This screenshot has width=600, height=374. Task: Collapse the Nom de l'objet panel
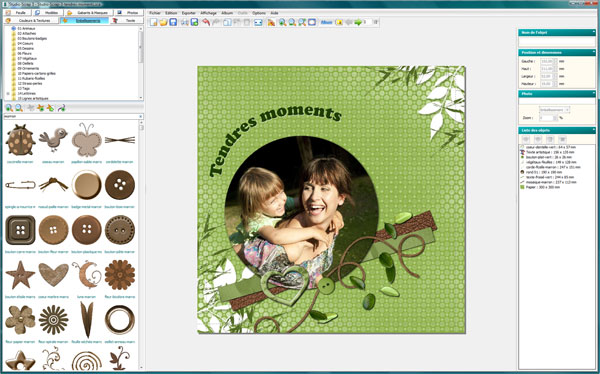(x=594, y=32)
